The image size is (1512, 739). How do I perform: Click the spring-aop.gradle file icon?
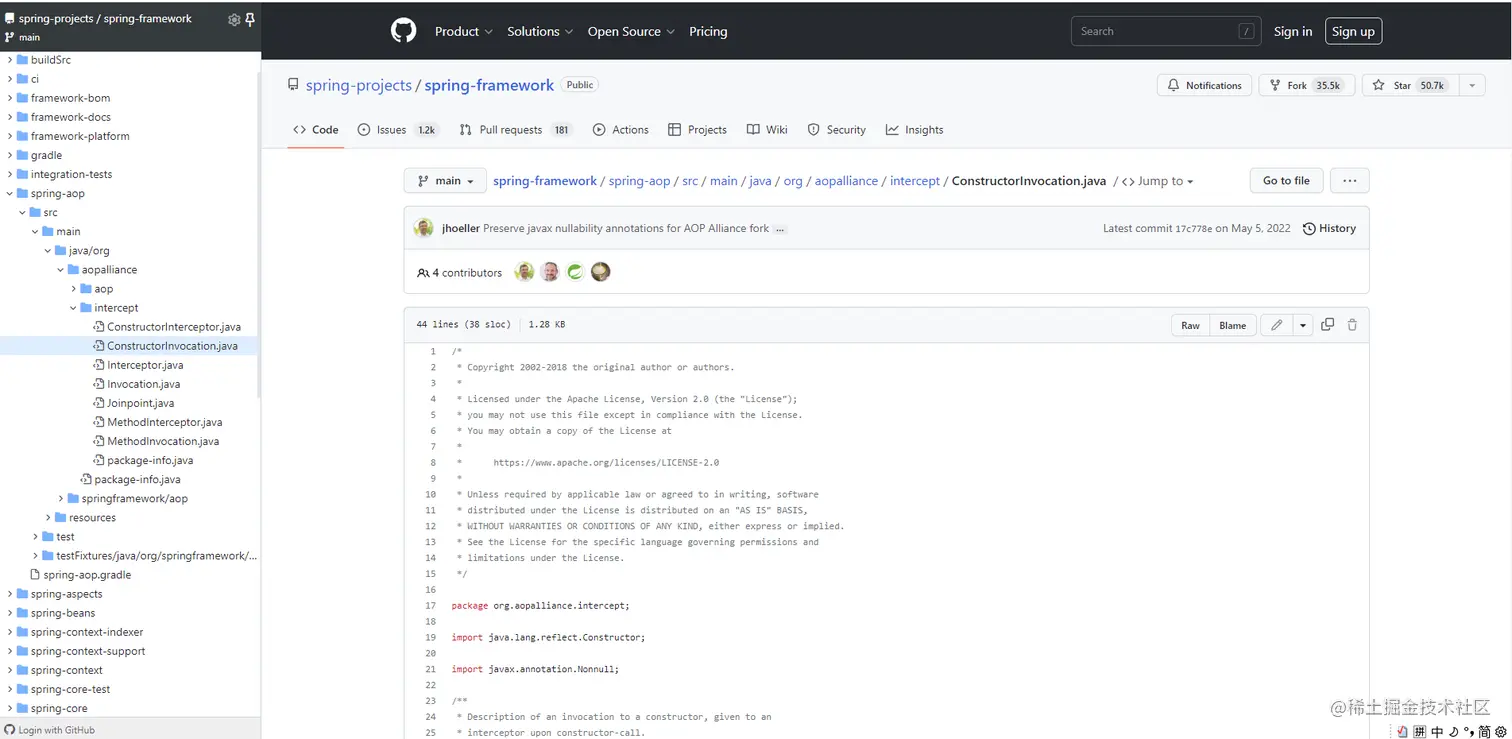tap(35, 575)
